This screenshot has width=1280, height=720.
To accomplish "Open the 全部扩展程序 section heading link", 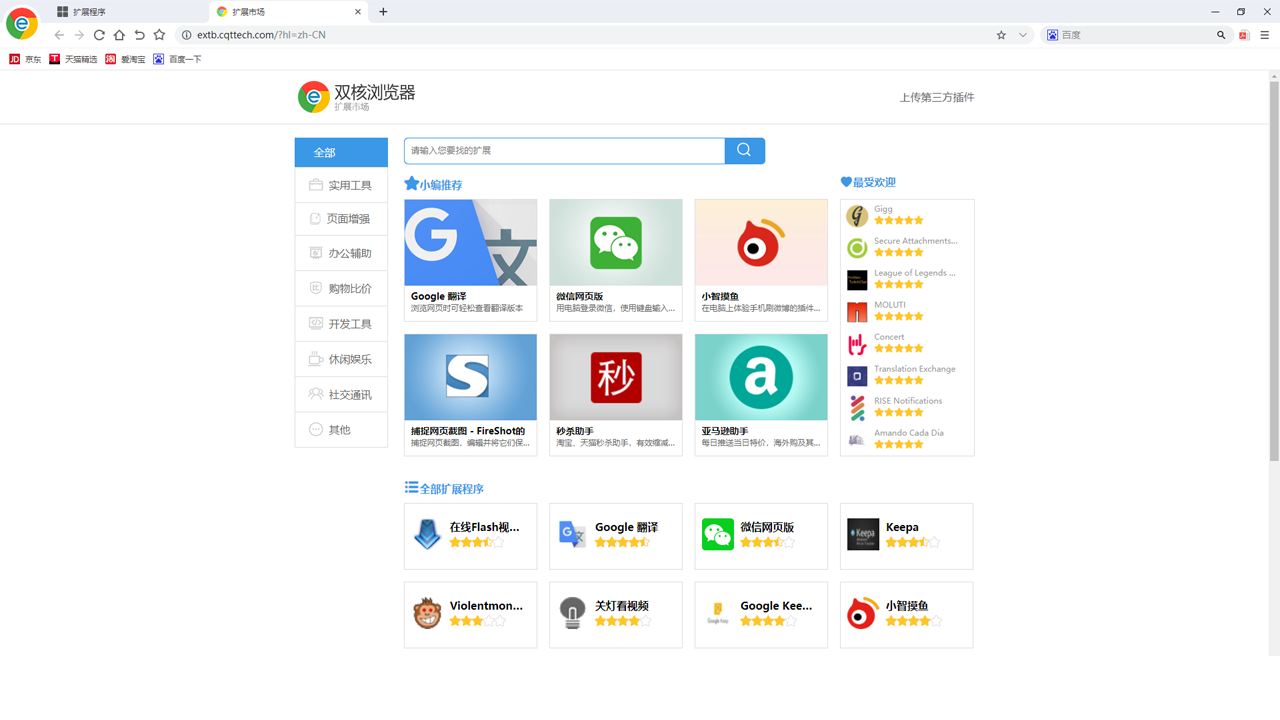I will click(448, 487).
